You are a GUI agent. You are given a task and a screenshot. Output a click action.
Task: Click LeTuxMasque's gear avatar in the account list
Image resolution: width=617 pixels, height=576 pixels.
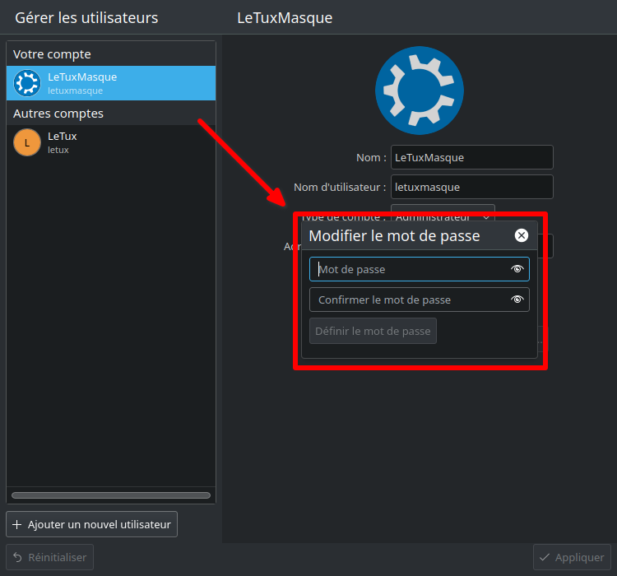[x=27, y=83]
